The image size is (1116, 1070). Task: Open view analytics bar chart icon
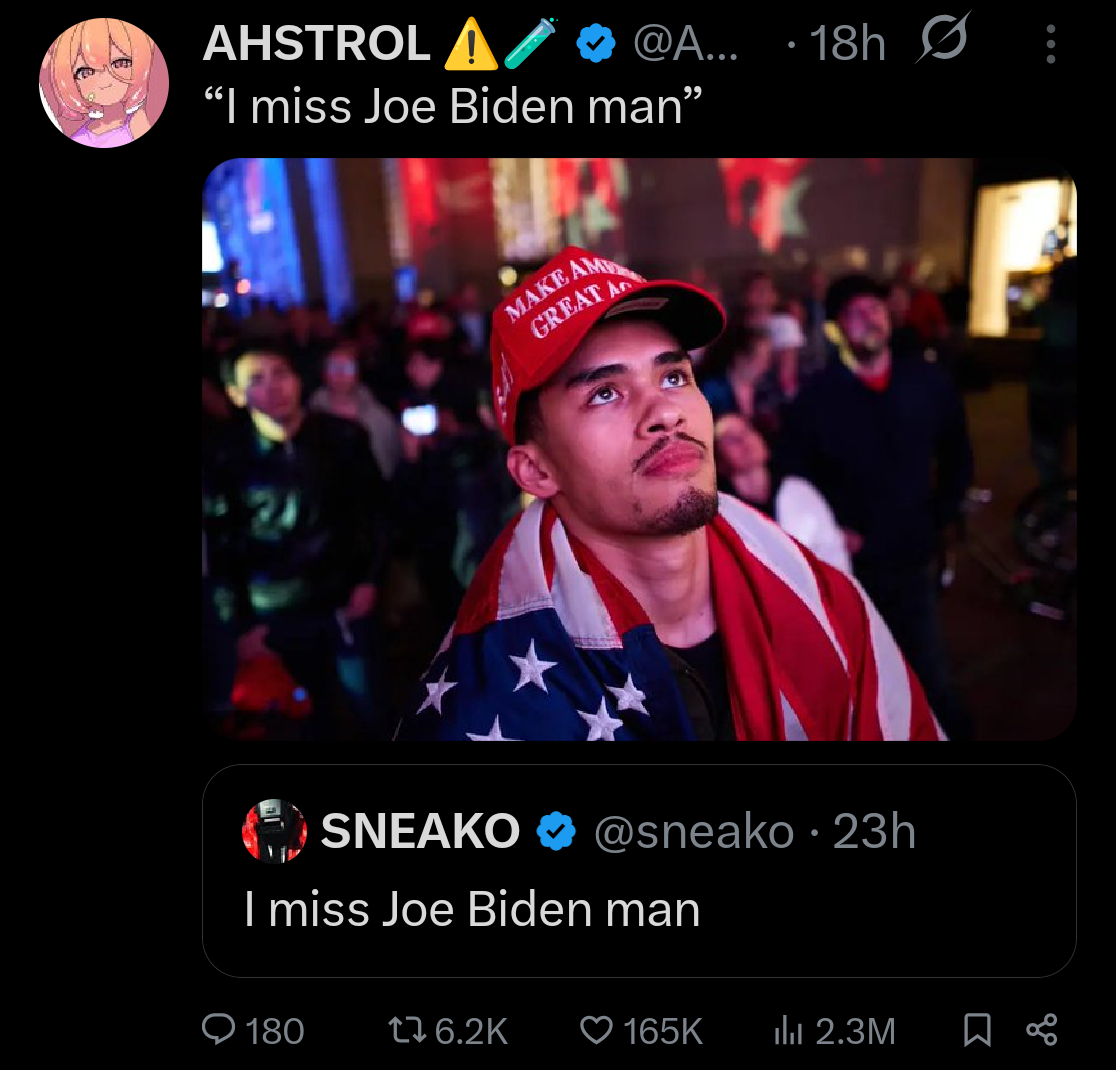pos(788,1030)
